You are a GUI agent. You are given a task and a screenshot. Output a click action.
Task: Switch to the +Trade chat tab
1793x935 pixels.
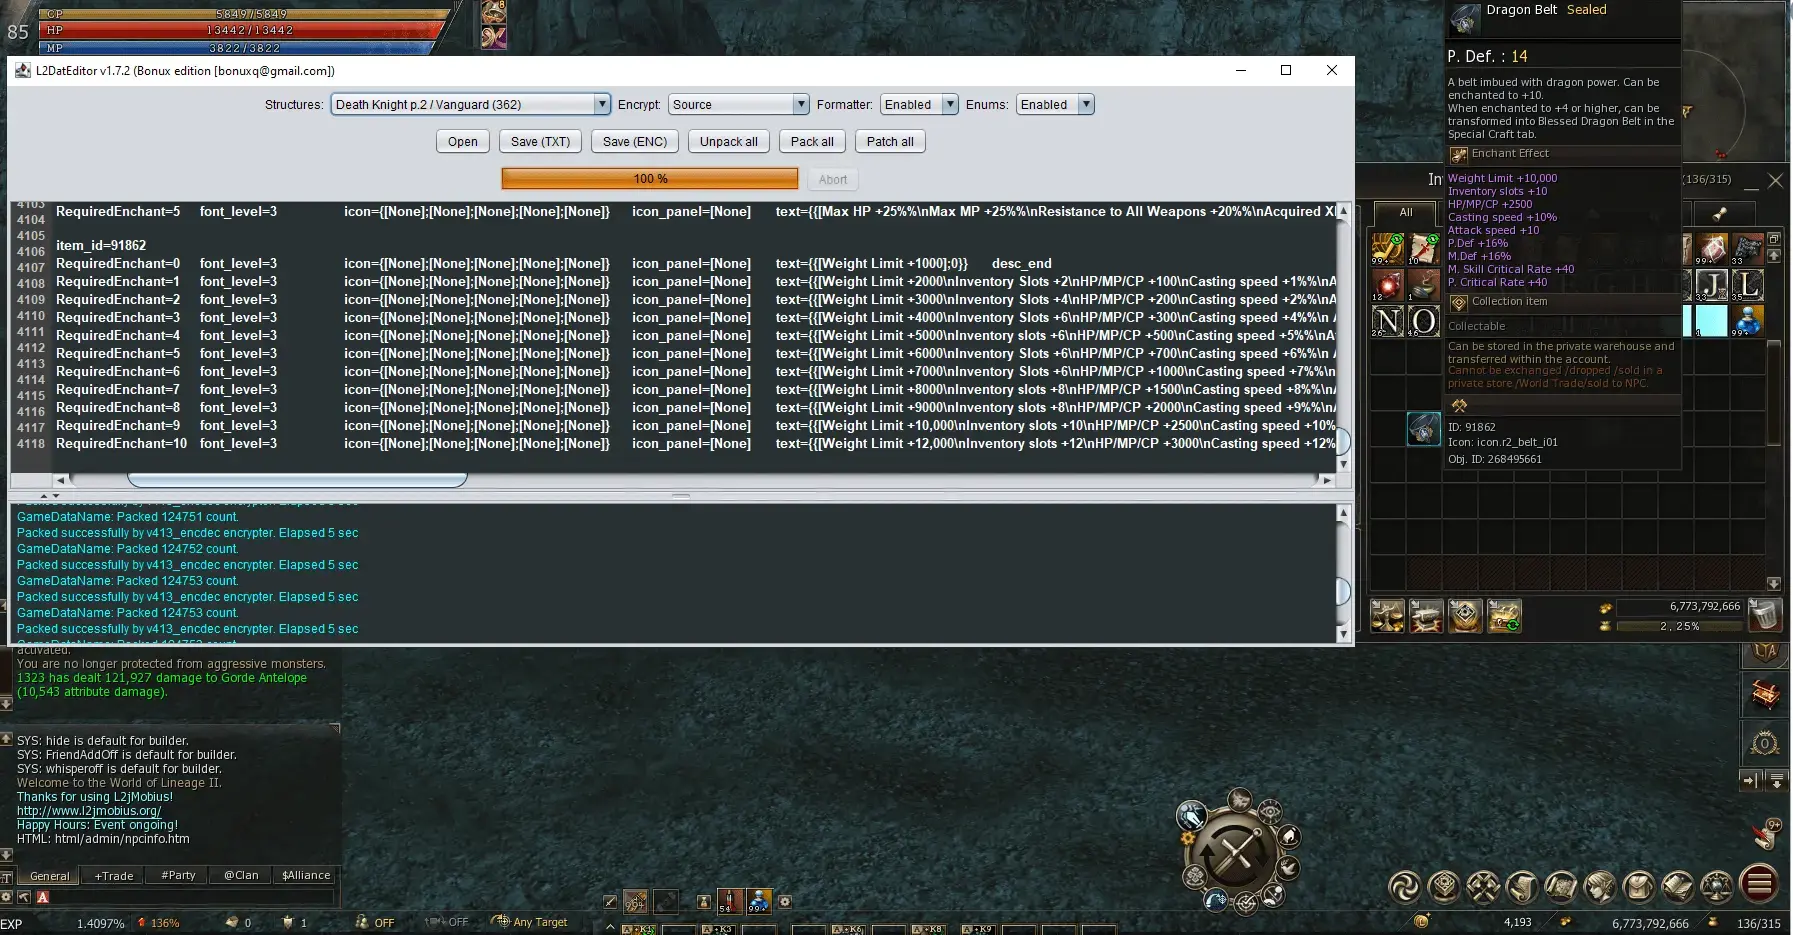[x=114, y=875]
